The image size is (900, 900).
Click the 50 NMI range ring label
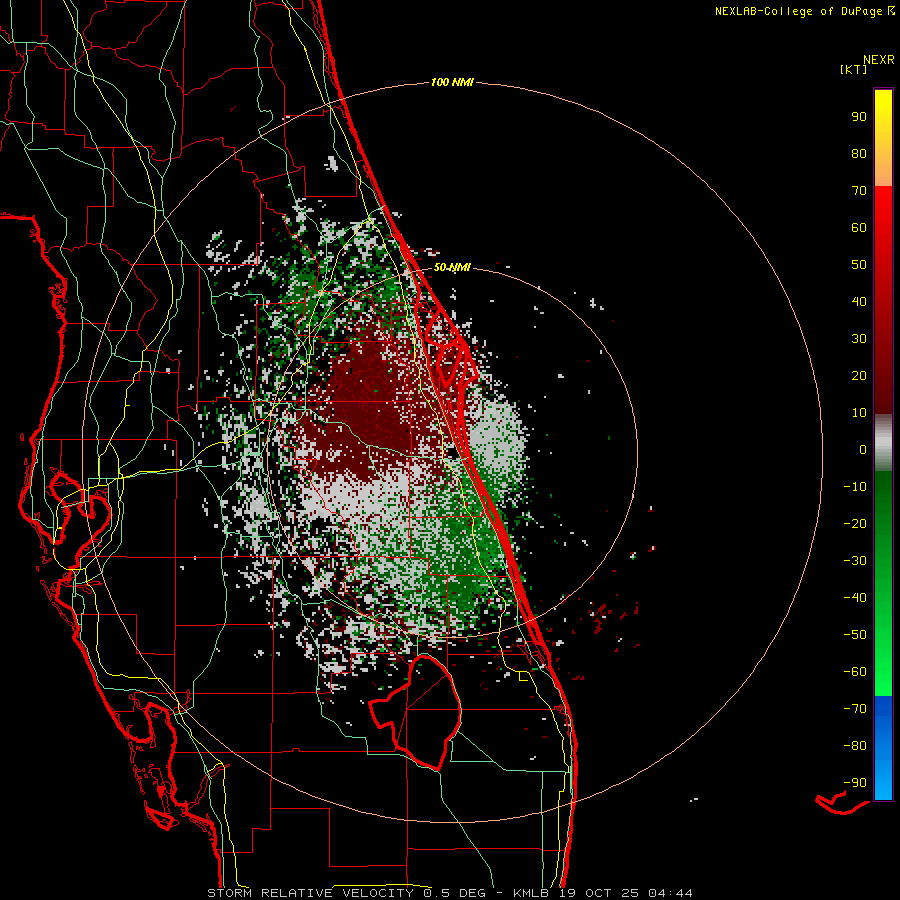pos(452,267)
